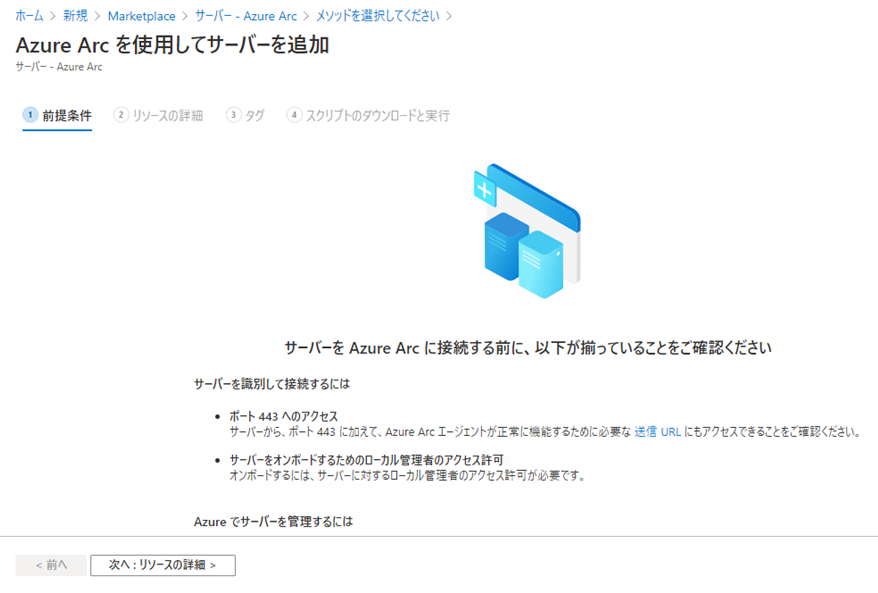Click the ポート 443 へのアクセス bullet text
Image resolution: width=878 pixels, height=593 pixels.
click(x=284, y=416)
